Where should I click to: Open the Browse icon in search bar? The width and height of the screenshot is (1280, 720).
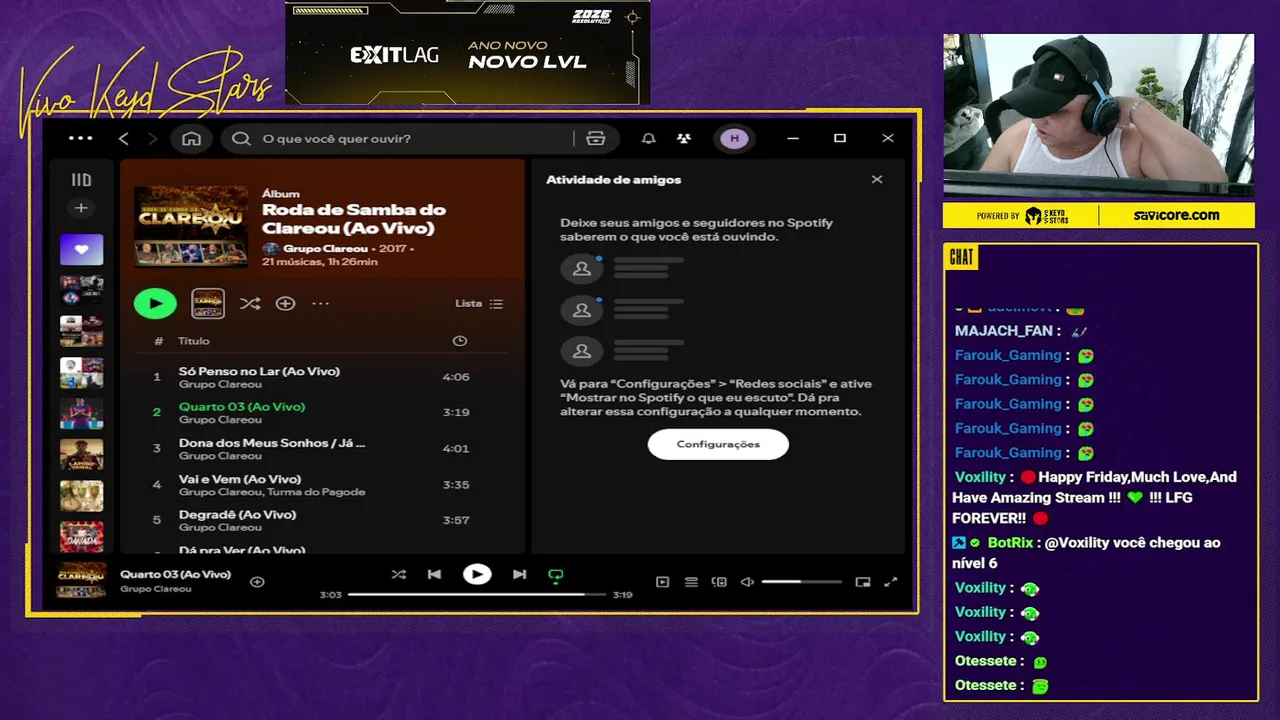(596, 139)
